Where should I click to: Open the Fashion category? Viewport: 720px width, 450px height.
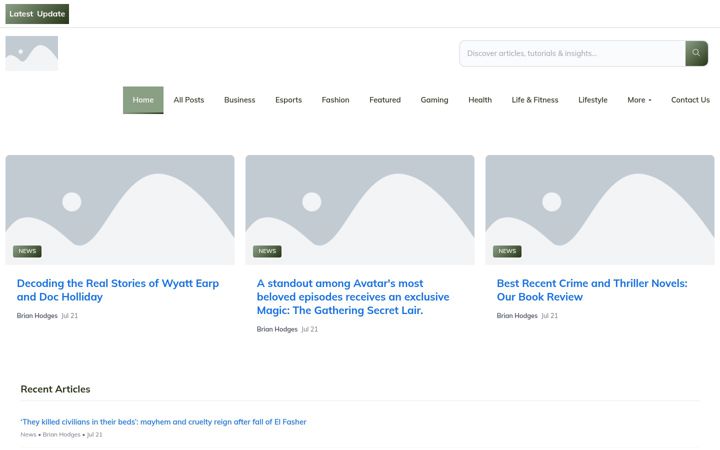pyautogui.click(x=335, y=100)
